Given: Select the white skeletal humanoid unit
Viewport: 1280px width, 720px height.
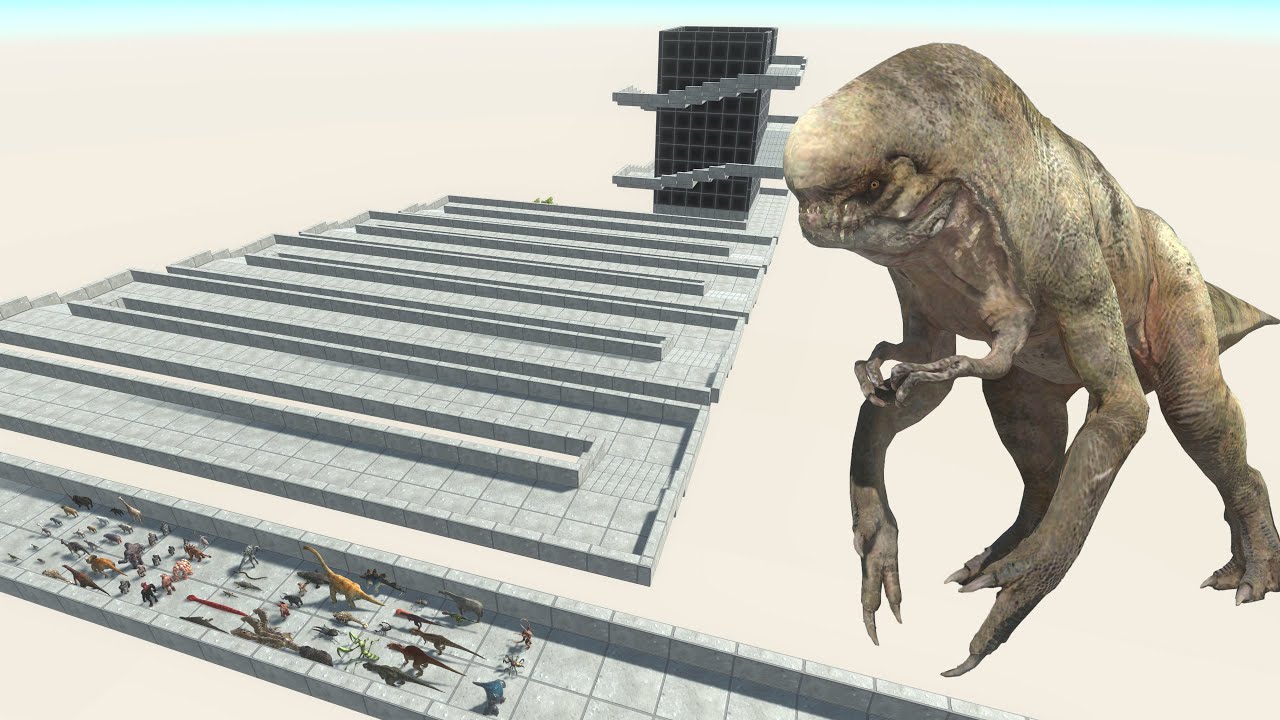Looking at the screenshot, I should point(249,558).
